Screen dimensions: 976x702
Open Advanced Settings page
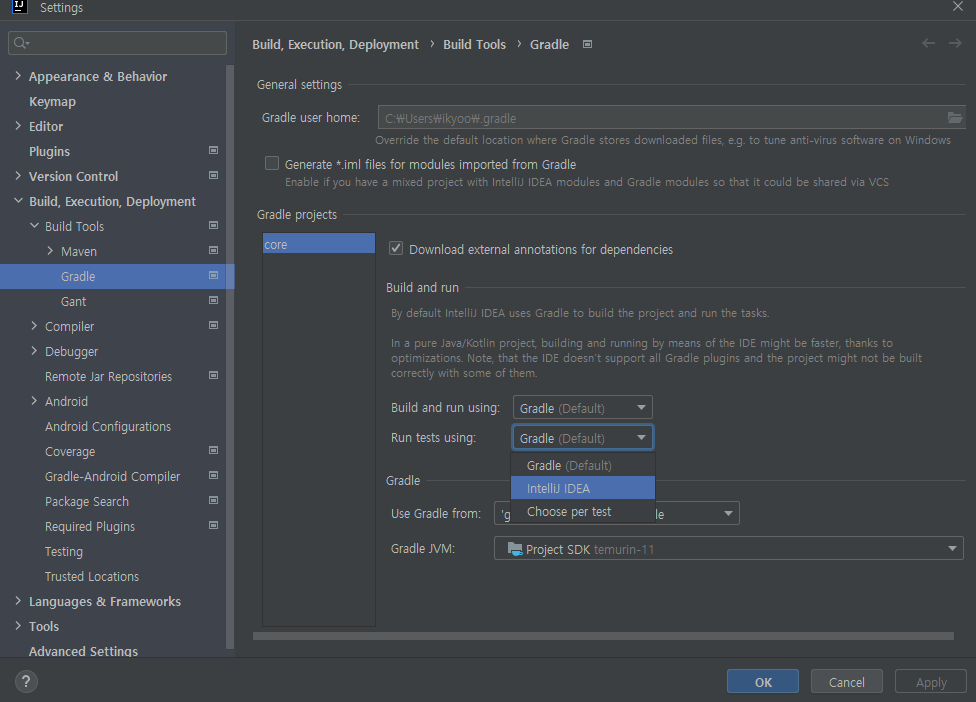pyautogui.click(x=83, y=651)
